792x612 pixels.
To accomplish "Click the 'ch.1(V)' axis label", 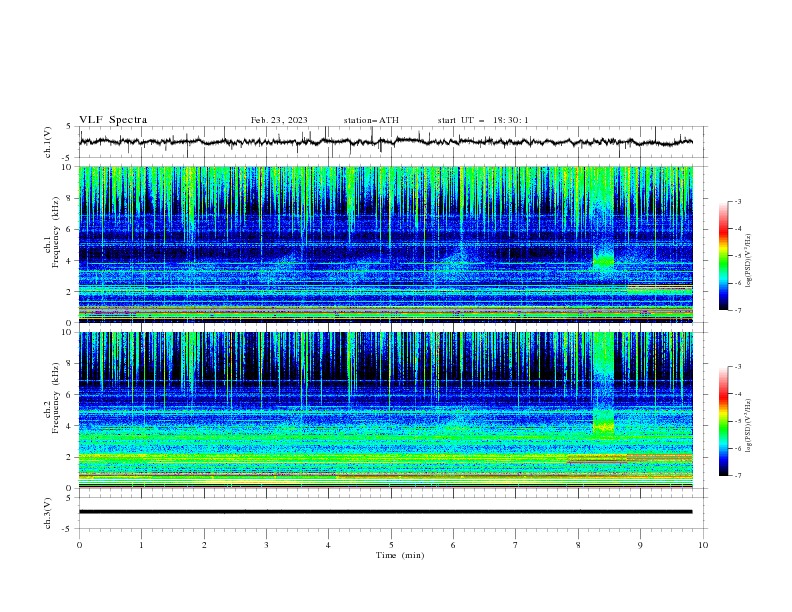I will (x=47, y=142).
